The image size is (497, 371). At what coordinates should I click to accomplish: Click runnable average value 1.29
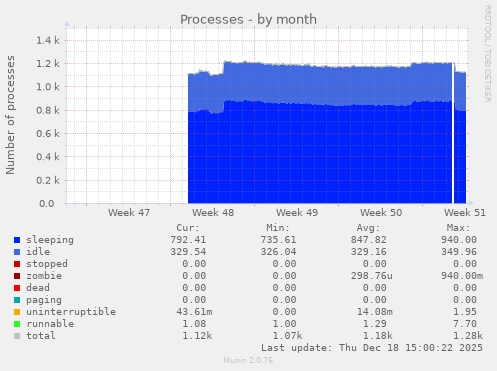pyautogui.click(x=375, y=324)
